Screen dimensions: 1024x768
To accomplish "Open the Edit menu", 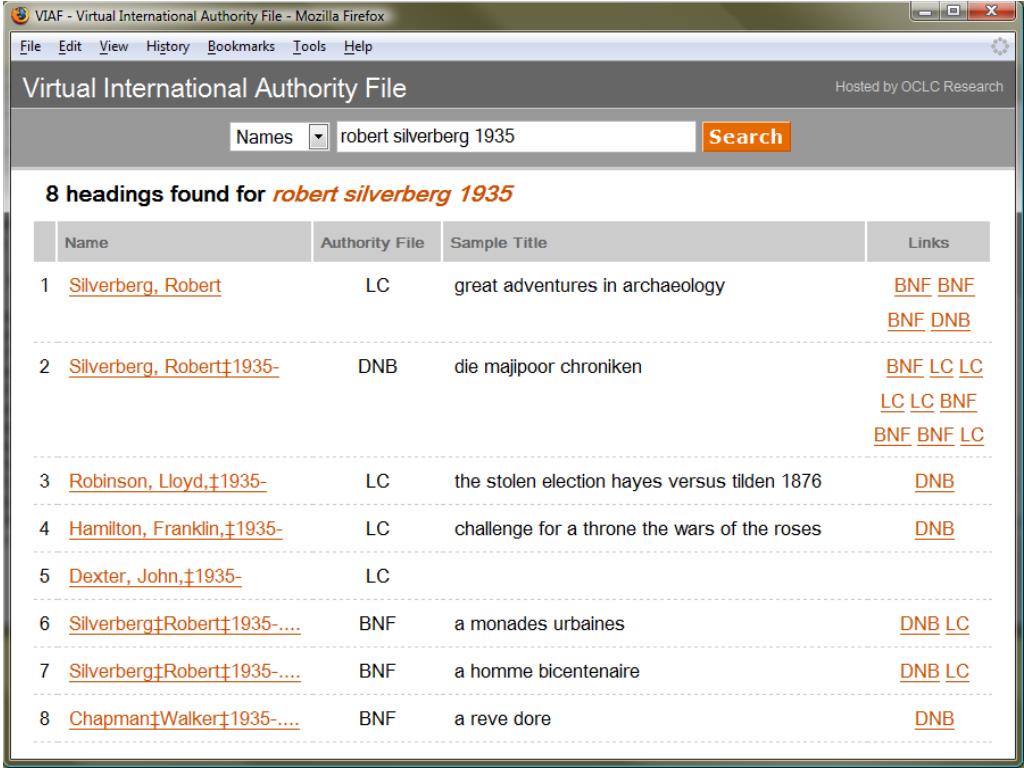I will [70, 46].
